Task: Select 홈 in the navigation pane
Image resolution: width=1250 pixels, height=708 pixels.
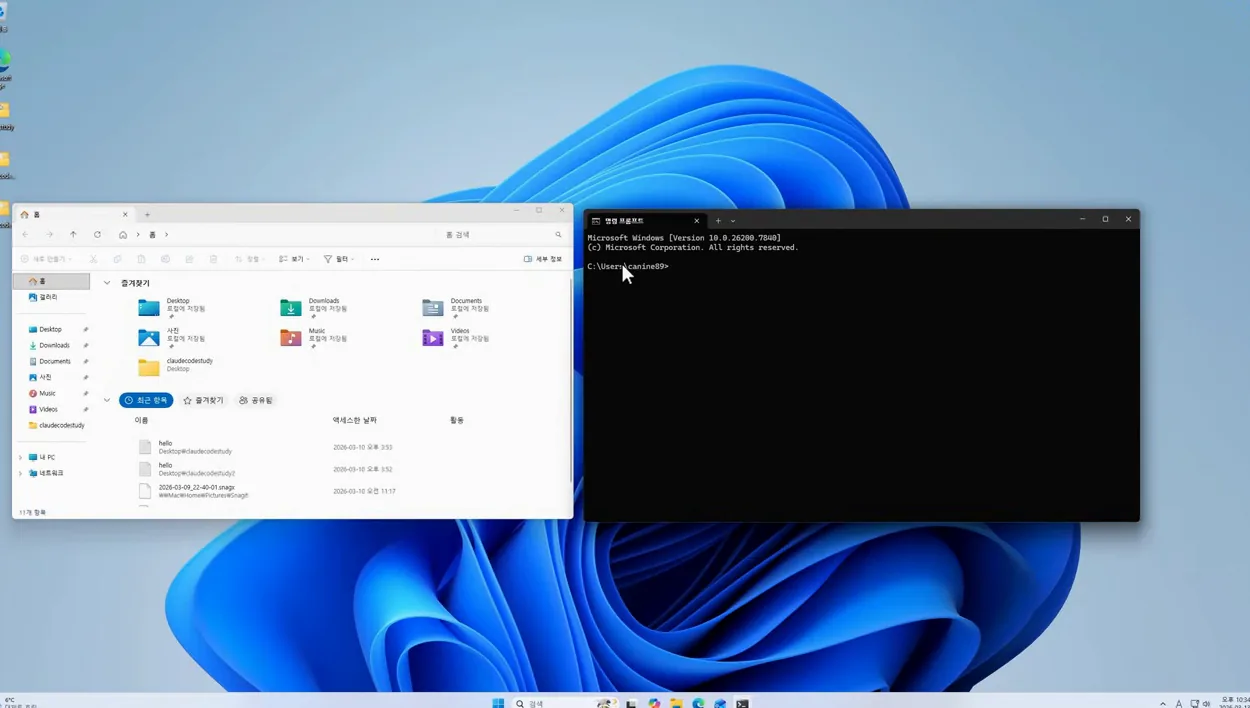Action: 52,282
